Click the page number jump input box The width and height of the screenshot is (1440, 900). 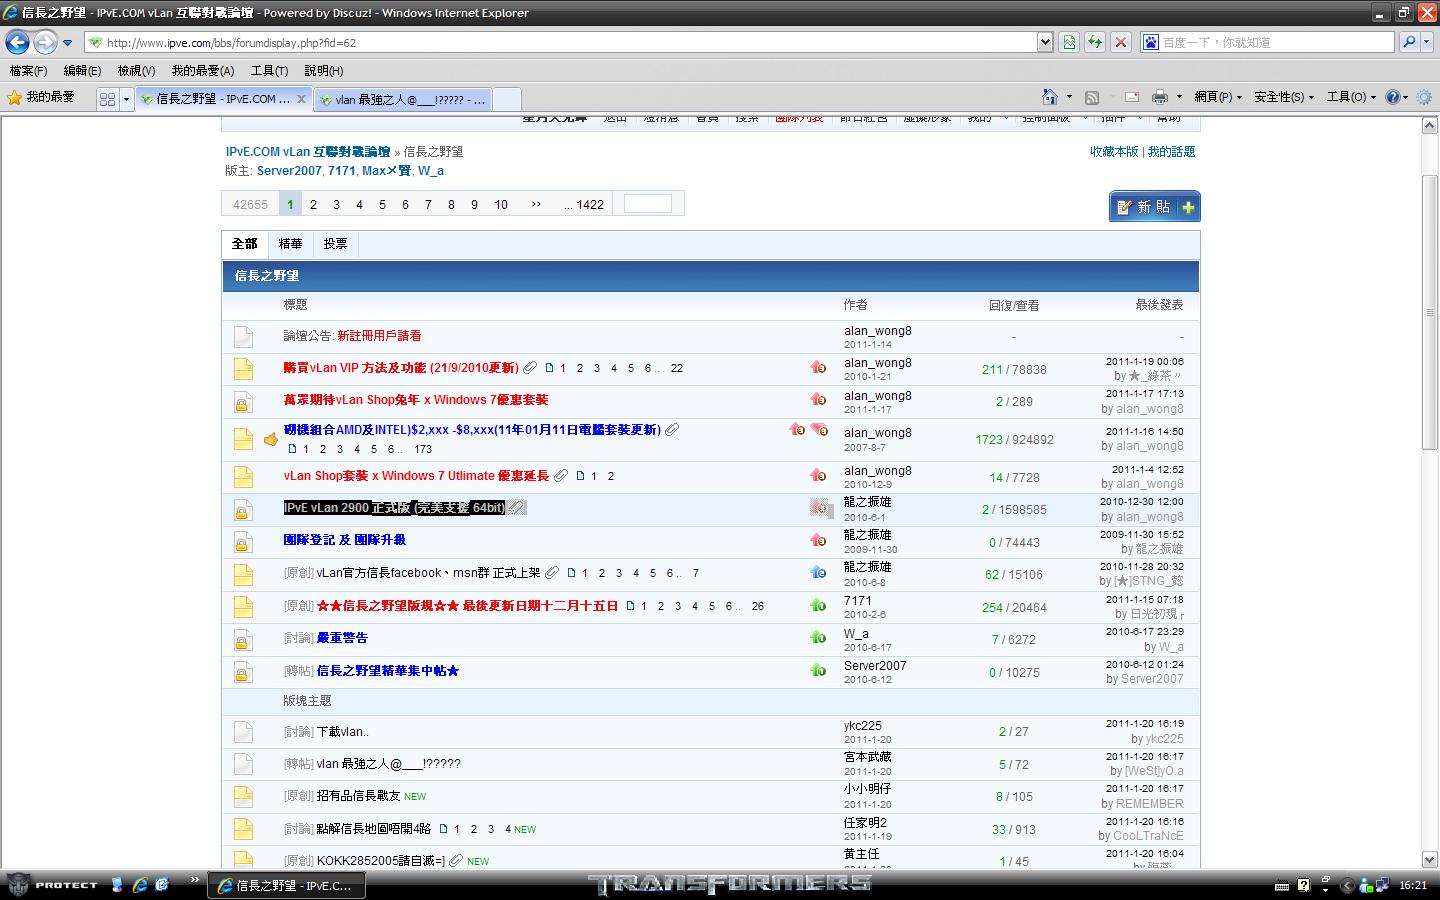click(x=647, y=205)
